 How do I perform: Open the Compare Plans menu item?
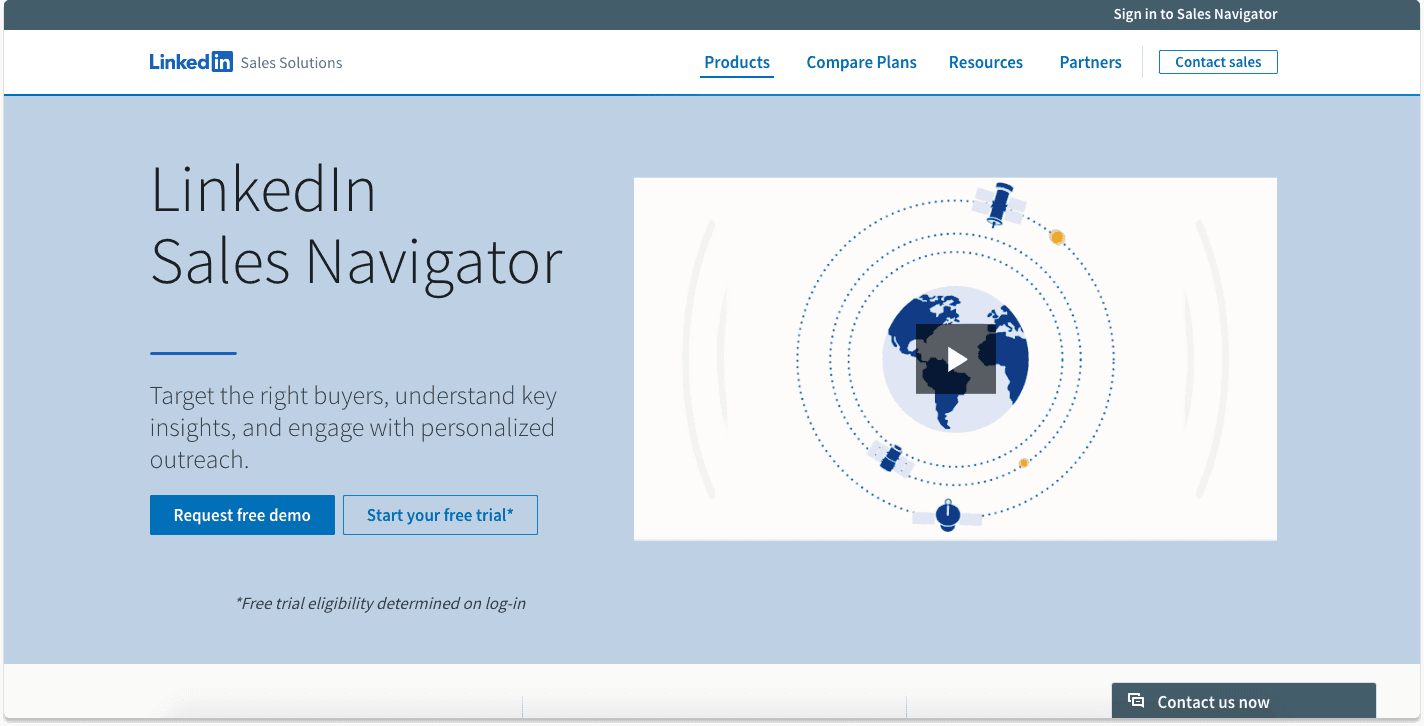tap(862, 62)
